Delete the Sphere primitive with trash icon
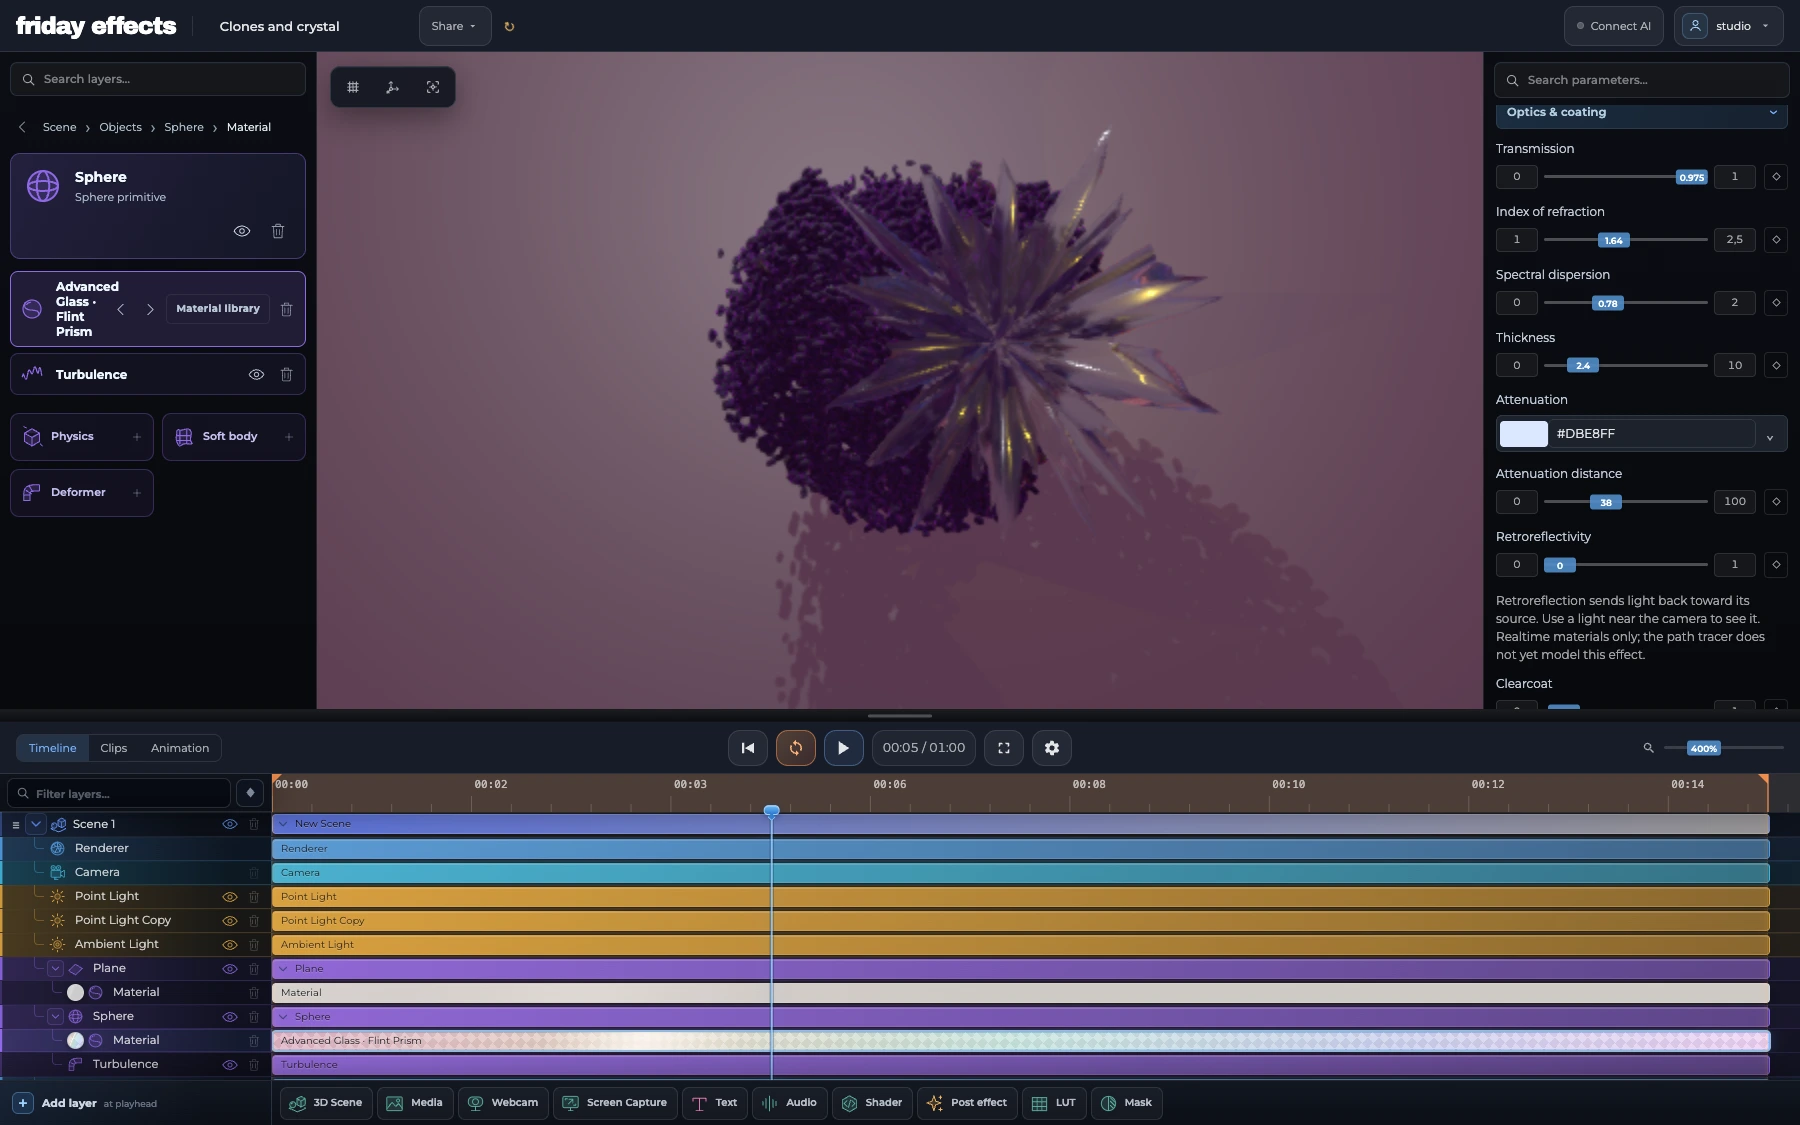The image size is (1800, 1125). click(x=278, y=231)
